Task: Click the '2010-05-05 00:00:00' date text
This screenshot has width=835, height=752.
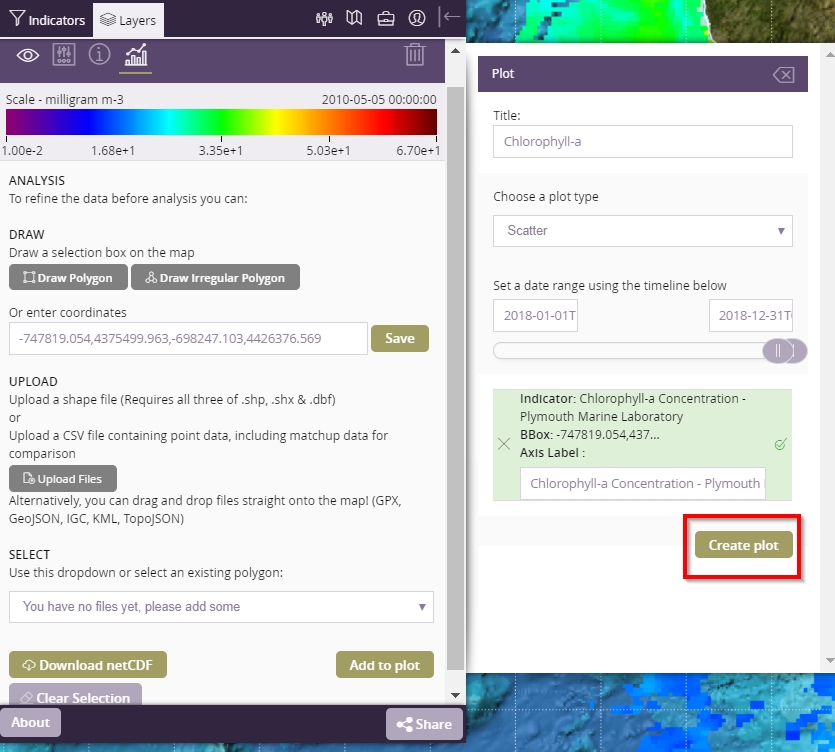Action: click(379, 100)
